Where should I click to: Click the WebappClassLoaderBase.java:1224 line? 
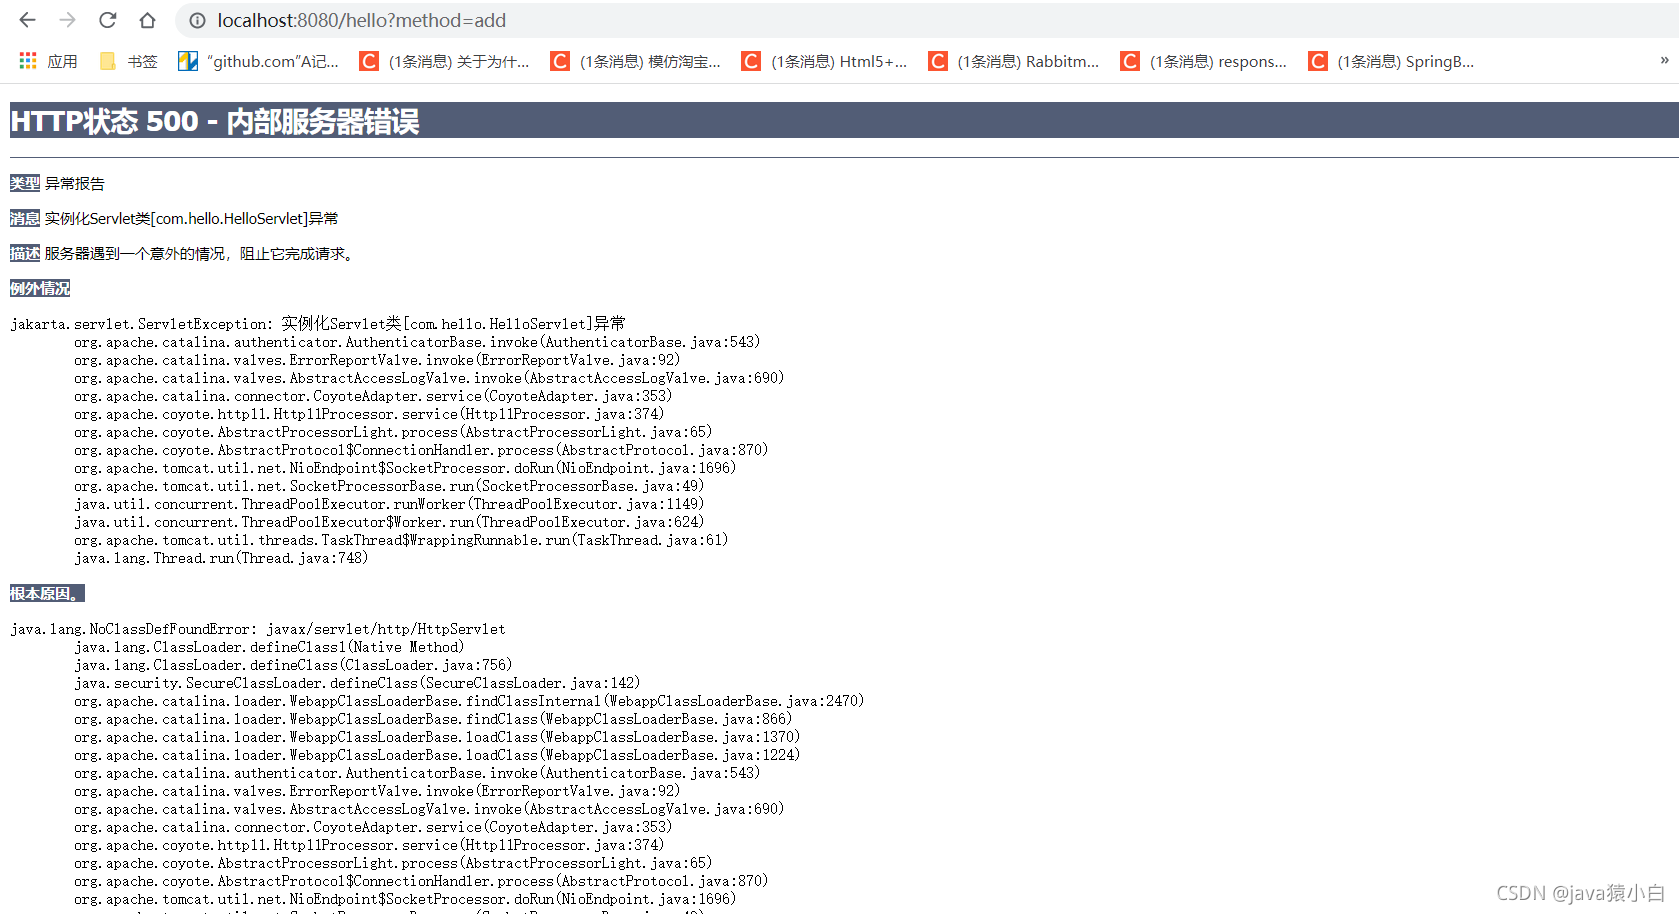(437, 755)
